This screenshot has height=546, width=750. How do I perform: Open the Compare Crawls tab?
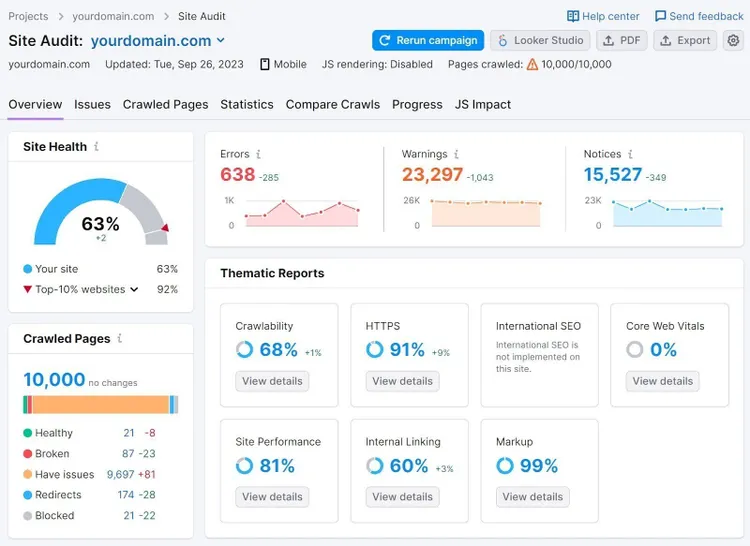(x=333, y=104)
